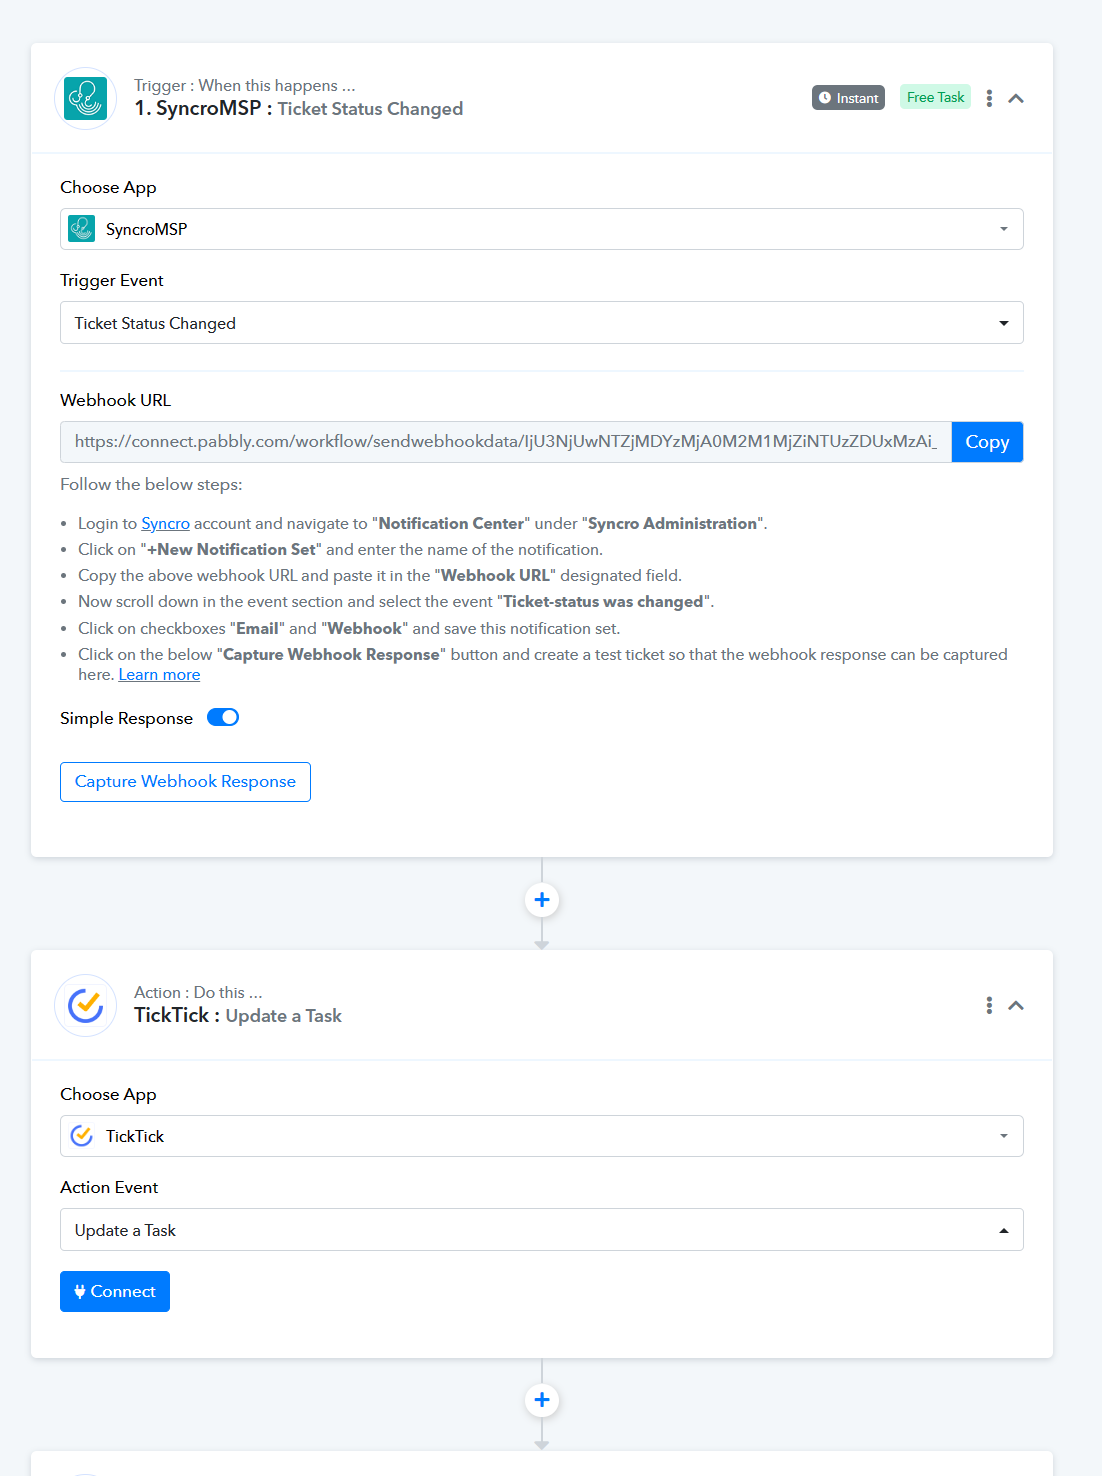Open three-dot menu for SyncroMSP trigger step
The image size is (1102, 1476).
click(989, 98)
